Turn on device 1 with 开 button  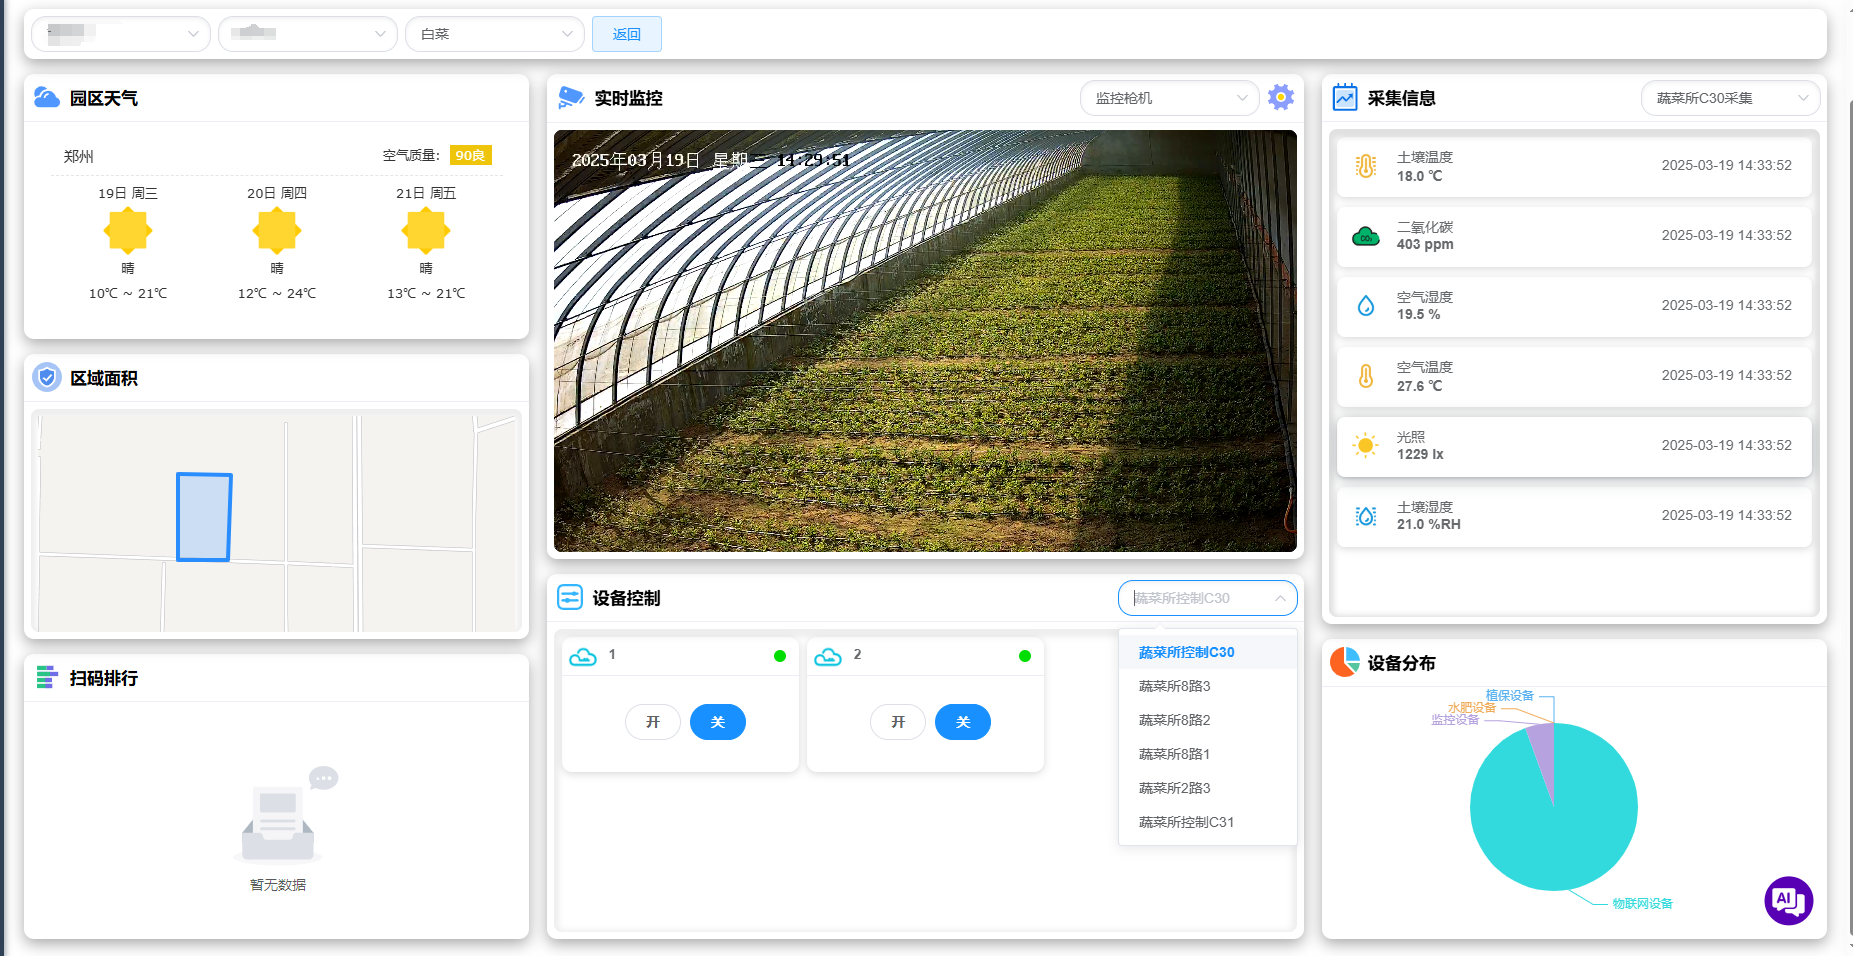pos(652,722)
